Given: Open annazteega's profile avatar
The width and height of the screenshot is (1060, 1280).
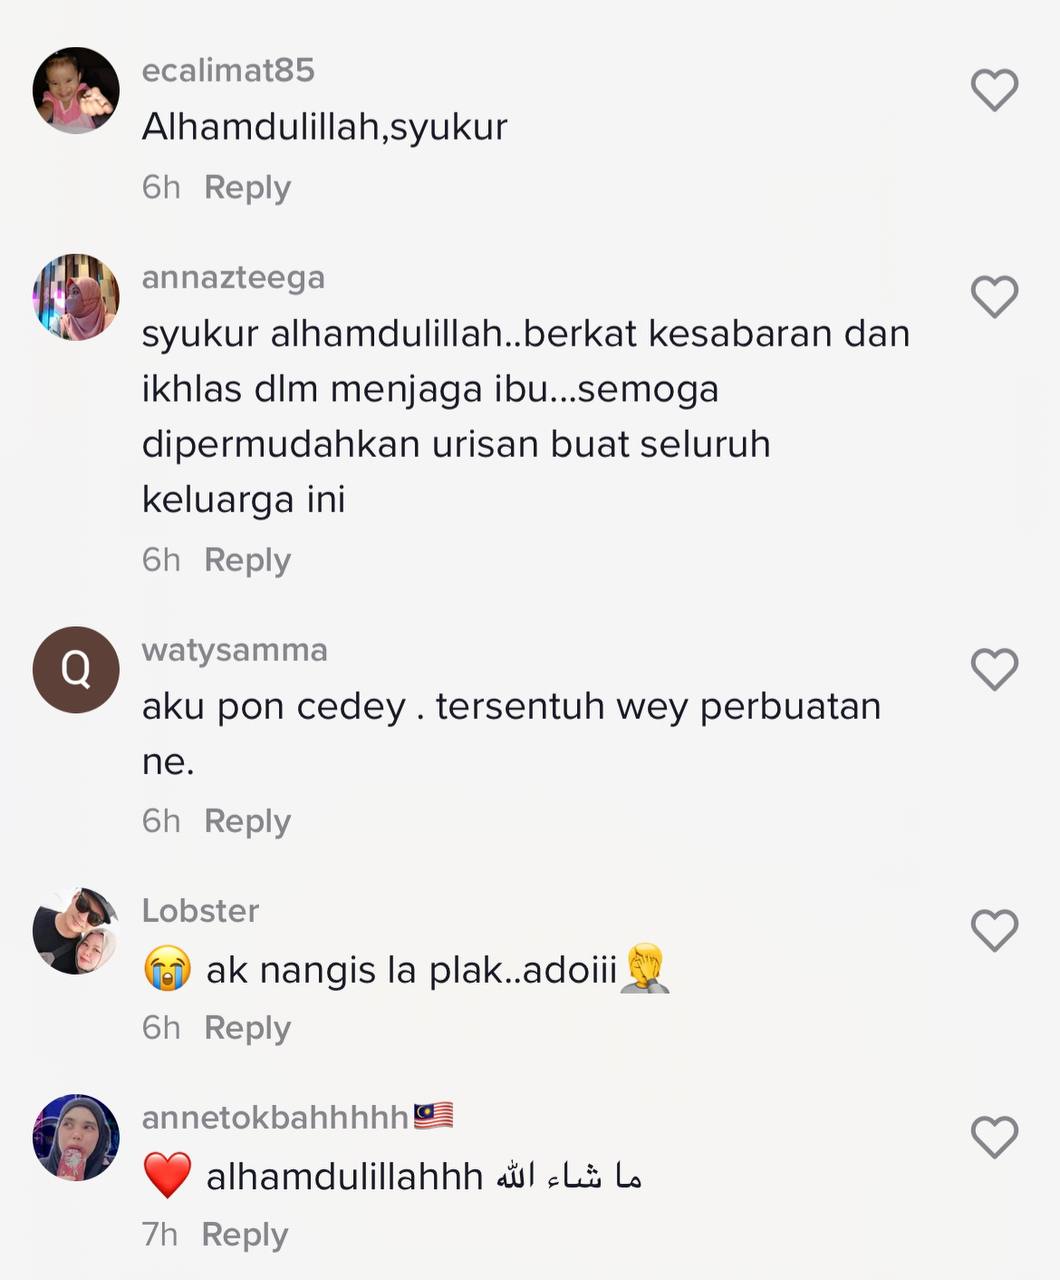Looking at the screenshot, I should click(x=76, y=297).
